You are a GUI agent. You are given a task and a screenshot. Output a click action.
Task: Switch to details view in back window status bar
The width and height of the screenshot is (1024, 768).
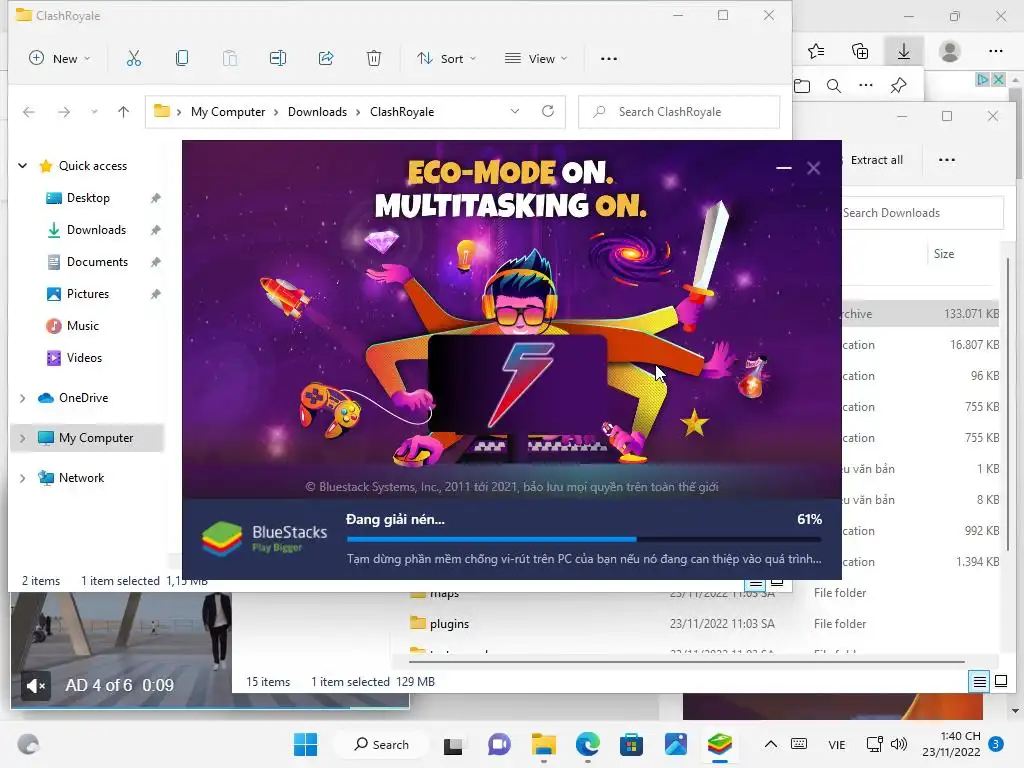[x=980, y=682]
